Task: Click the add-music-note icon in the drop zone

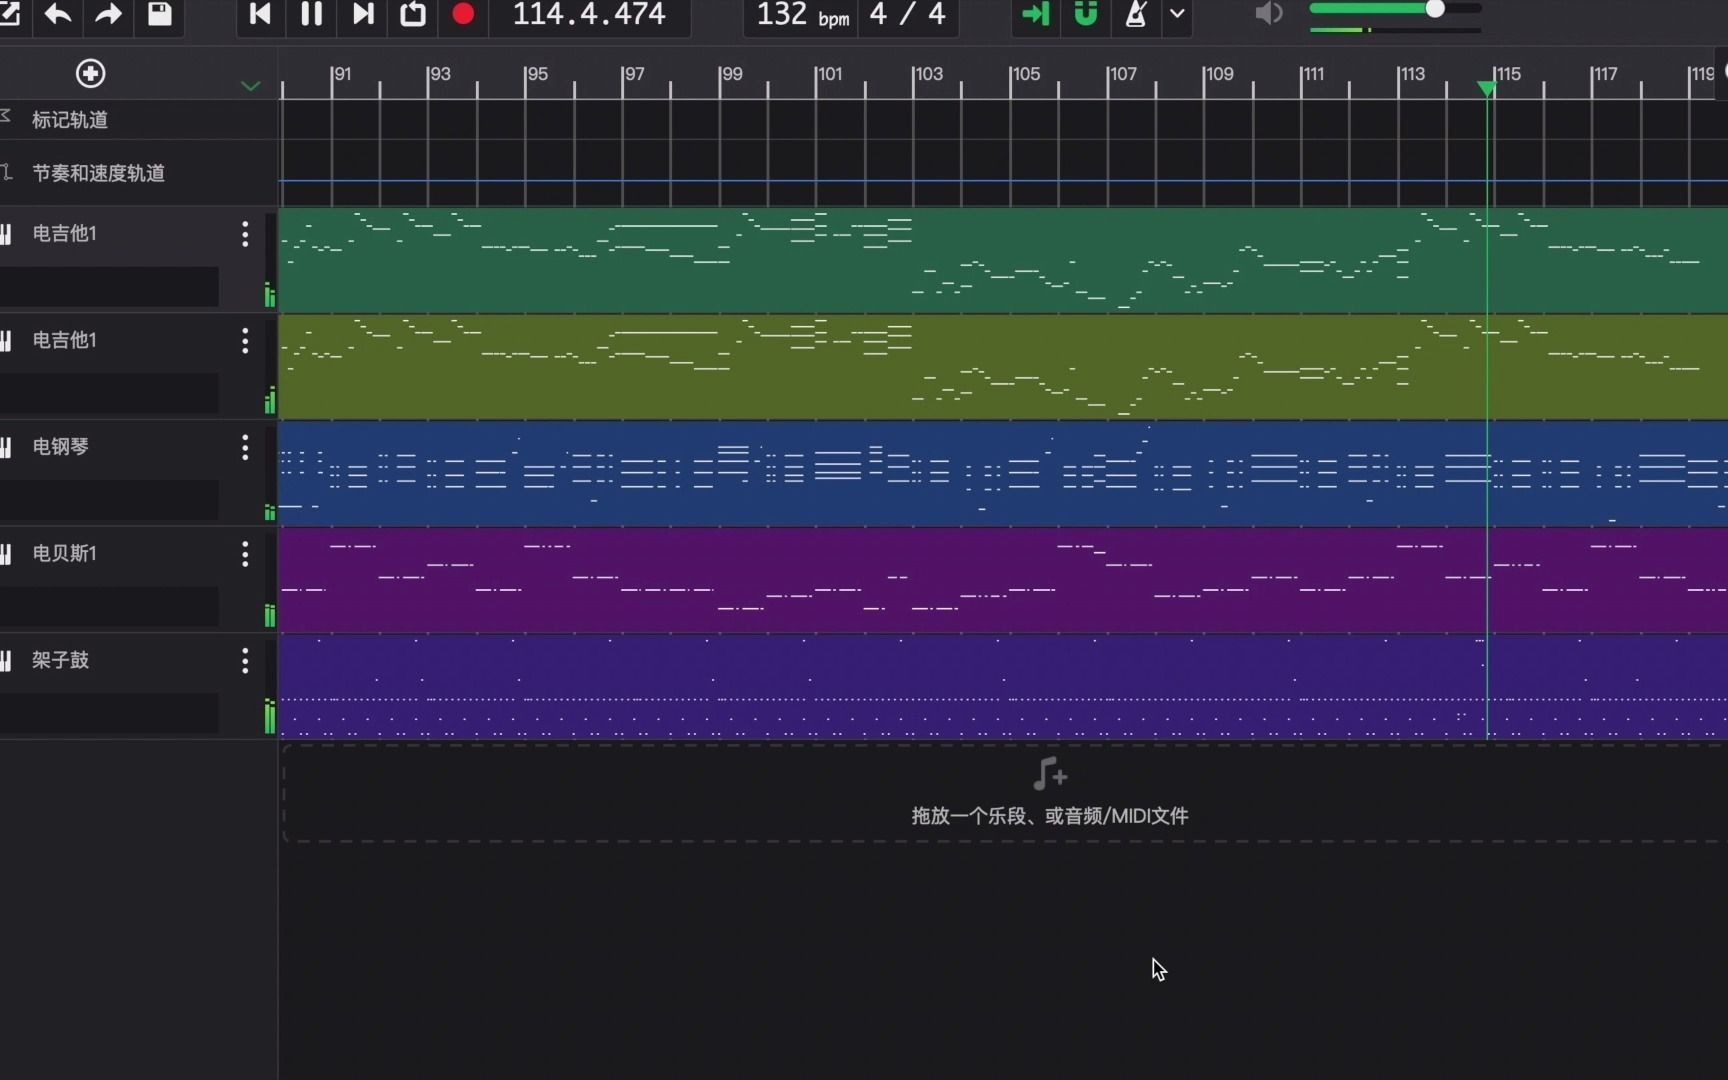Action: tap(1049, 774)
